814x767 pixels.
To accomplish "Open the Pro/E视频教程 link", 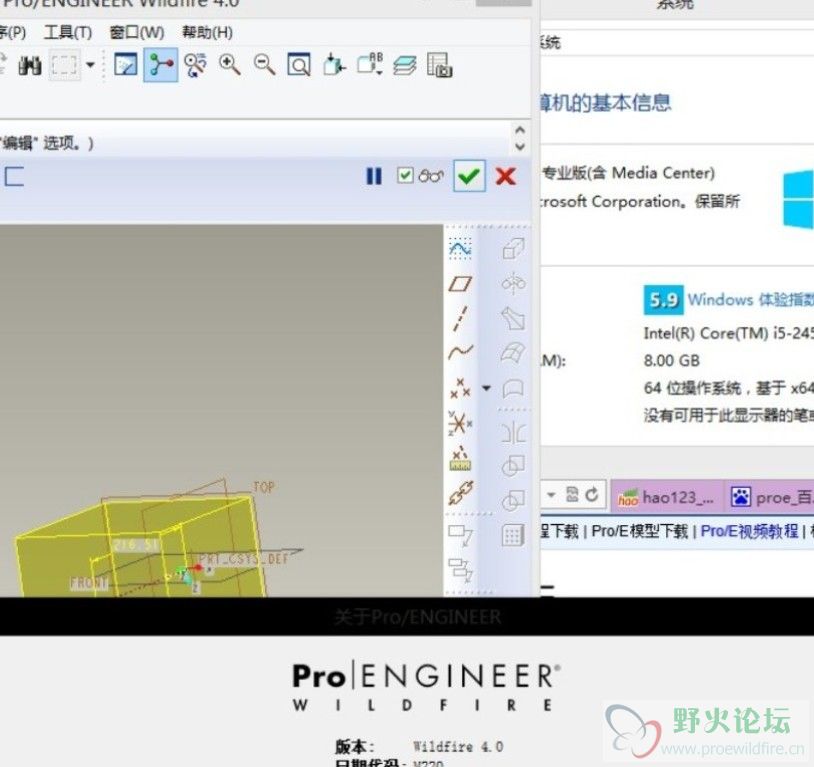I will 750,531.
